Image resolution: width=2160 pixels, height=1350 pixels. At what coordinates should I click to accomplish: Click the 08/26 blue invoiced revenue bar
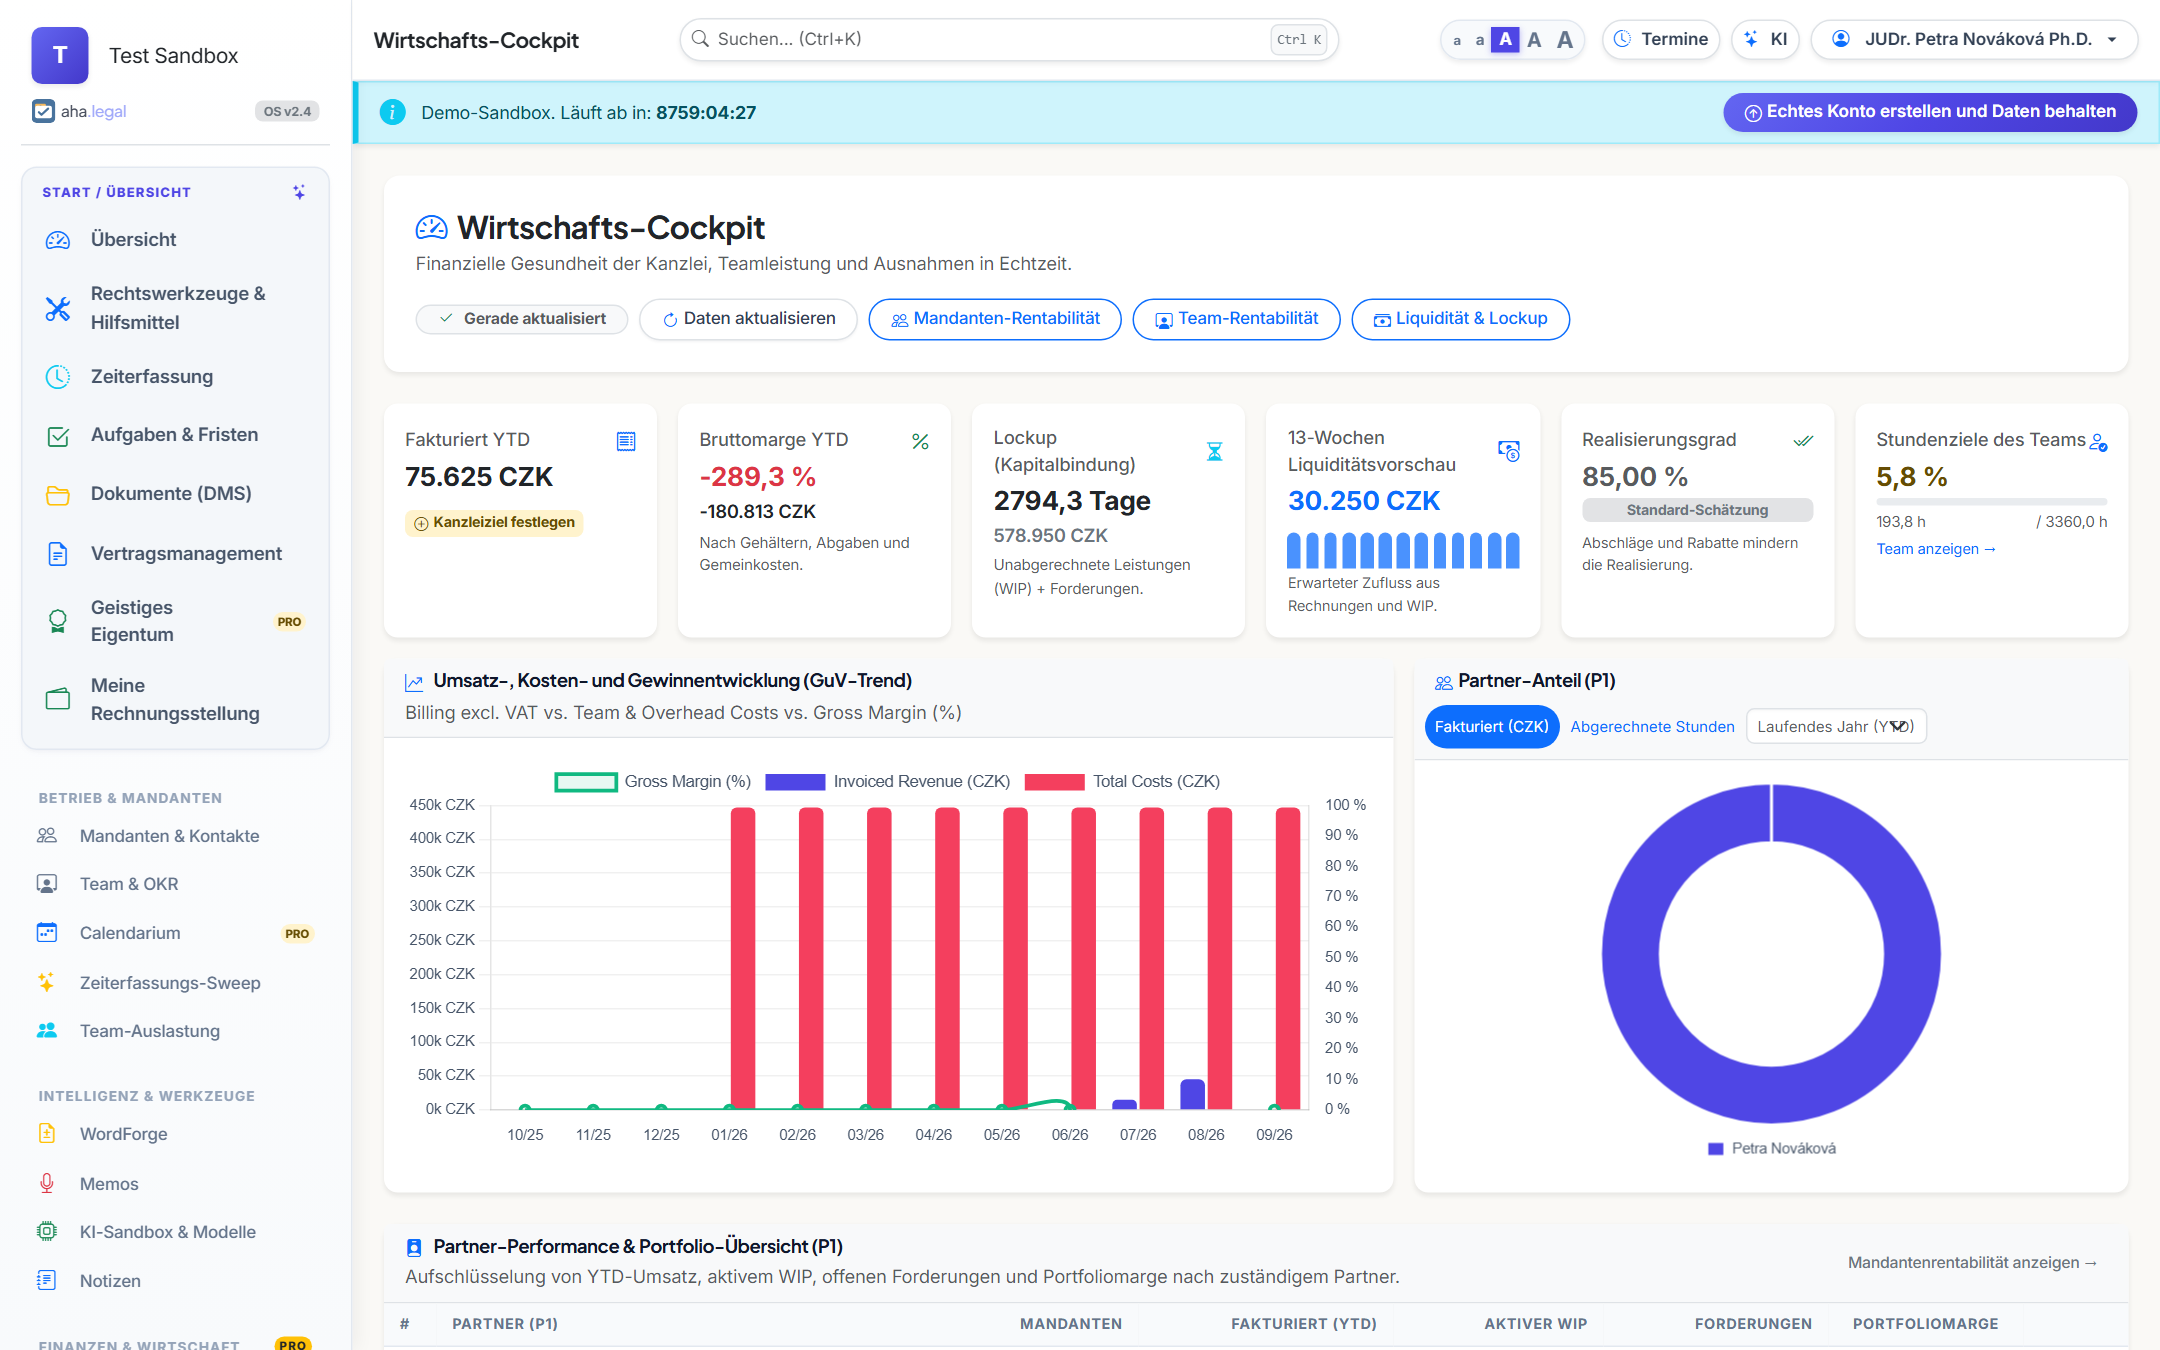1192,1094
